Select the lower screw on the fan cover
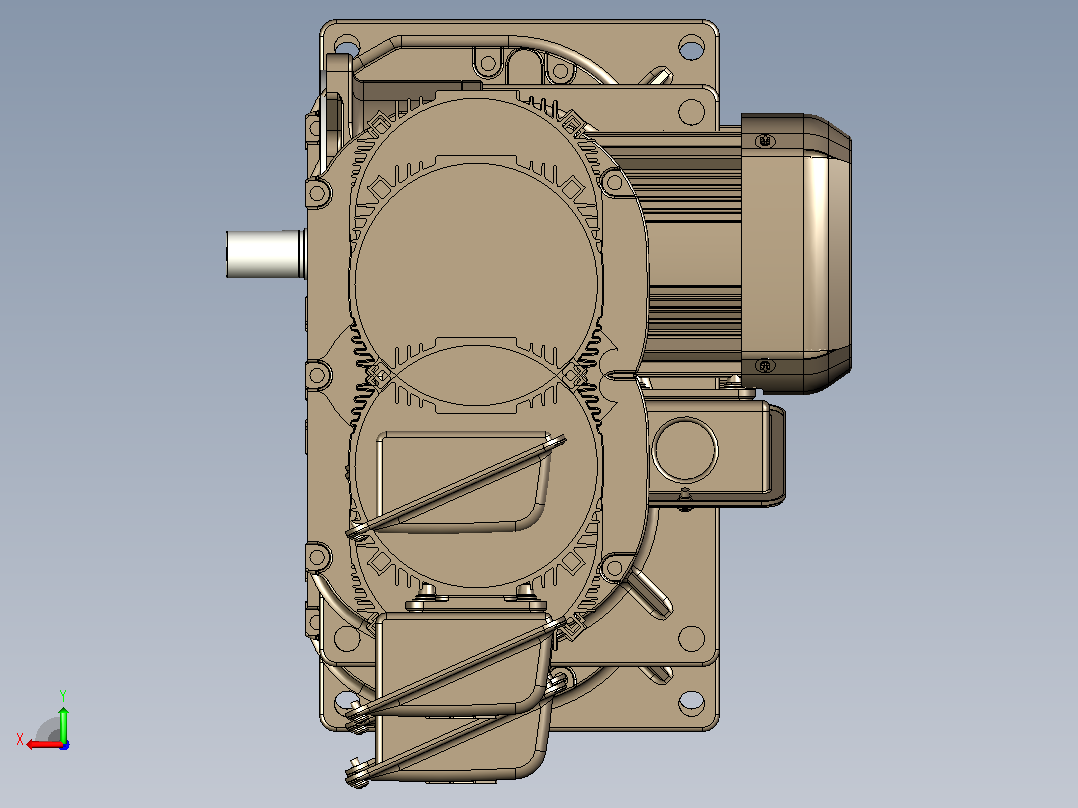Screen dimensions: 1078x808 765,365
